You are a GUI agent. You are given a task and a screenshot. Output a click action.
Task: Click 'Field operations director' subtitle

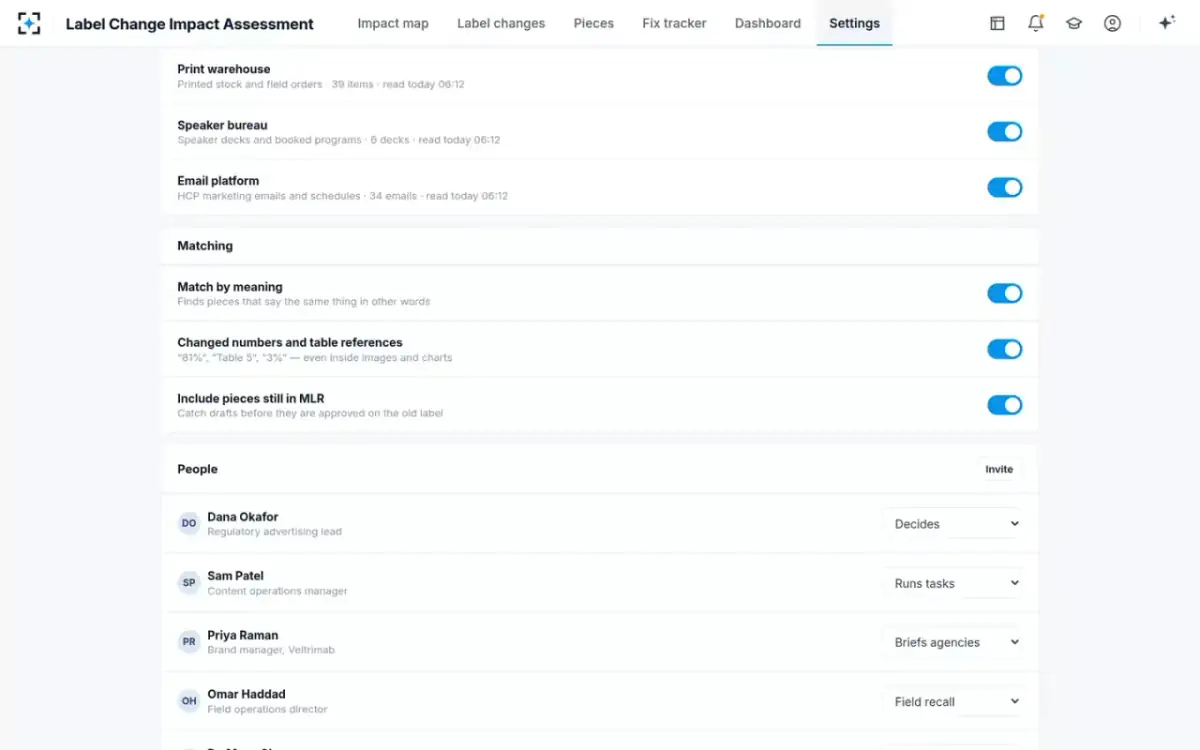pos(267,709)
